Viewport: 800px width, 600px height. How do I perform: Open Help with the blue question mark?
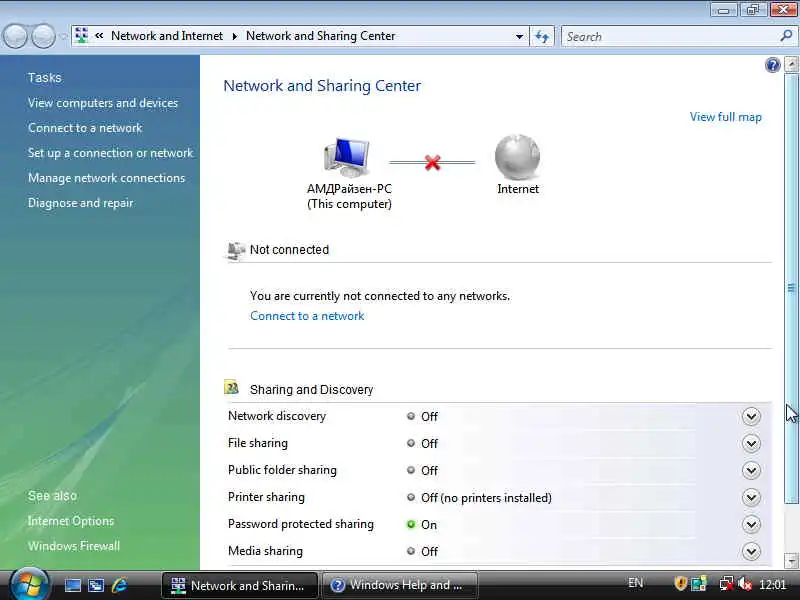(x=772, y=65)
